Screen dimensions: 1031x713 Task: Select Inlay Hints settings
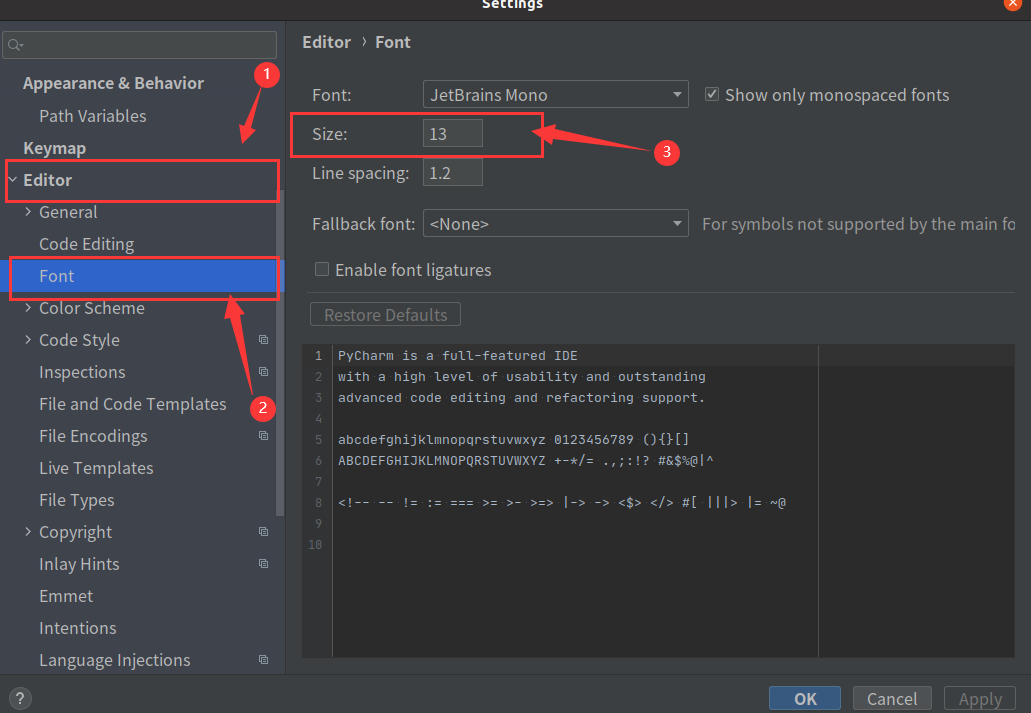click(79, 564)
